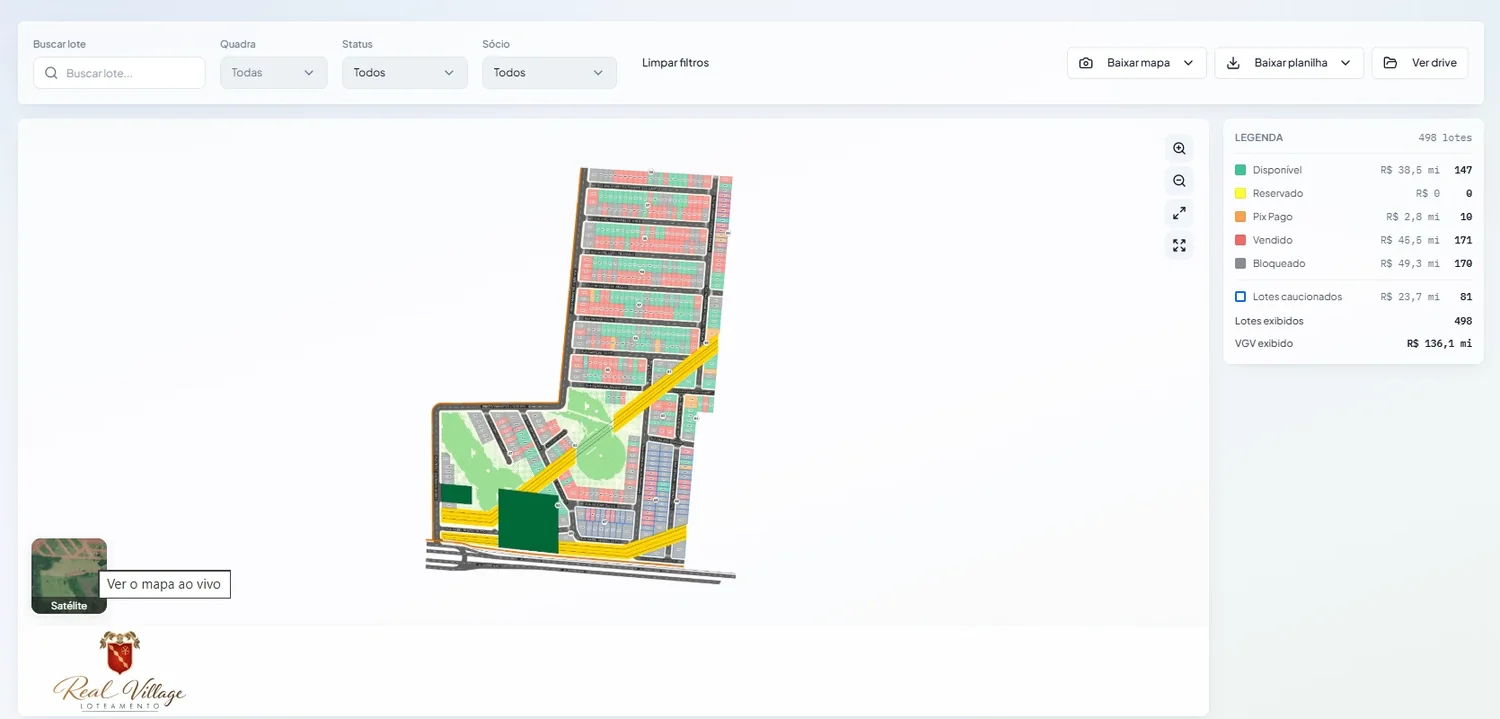Click the large dark green block on map
The width and height of the screenshot is (1500, 719).
pyautogui.click(x=529, y=521)
